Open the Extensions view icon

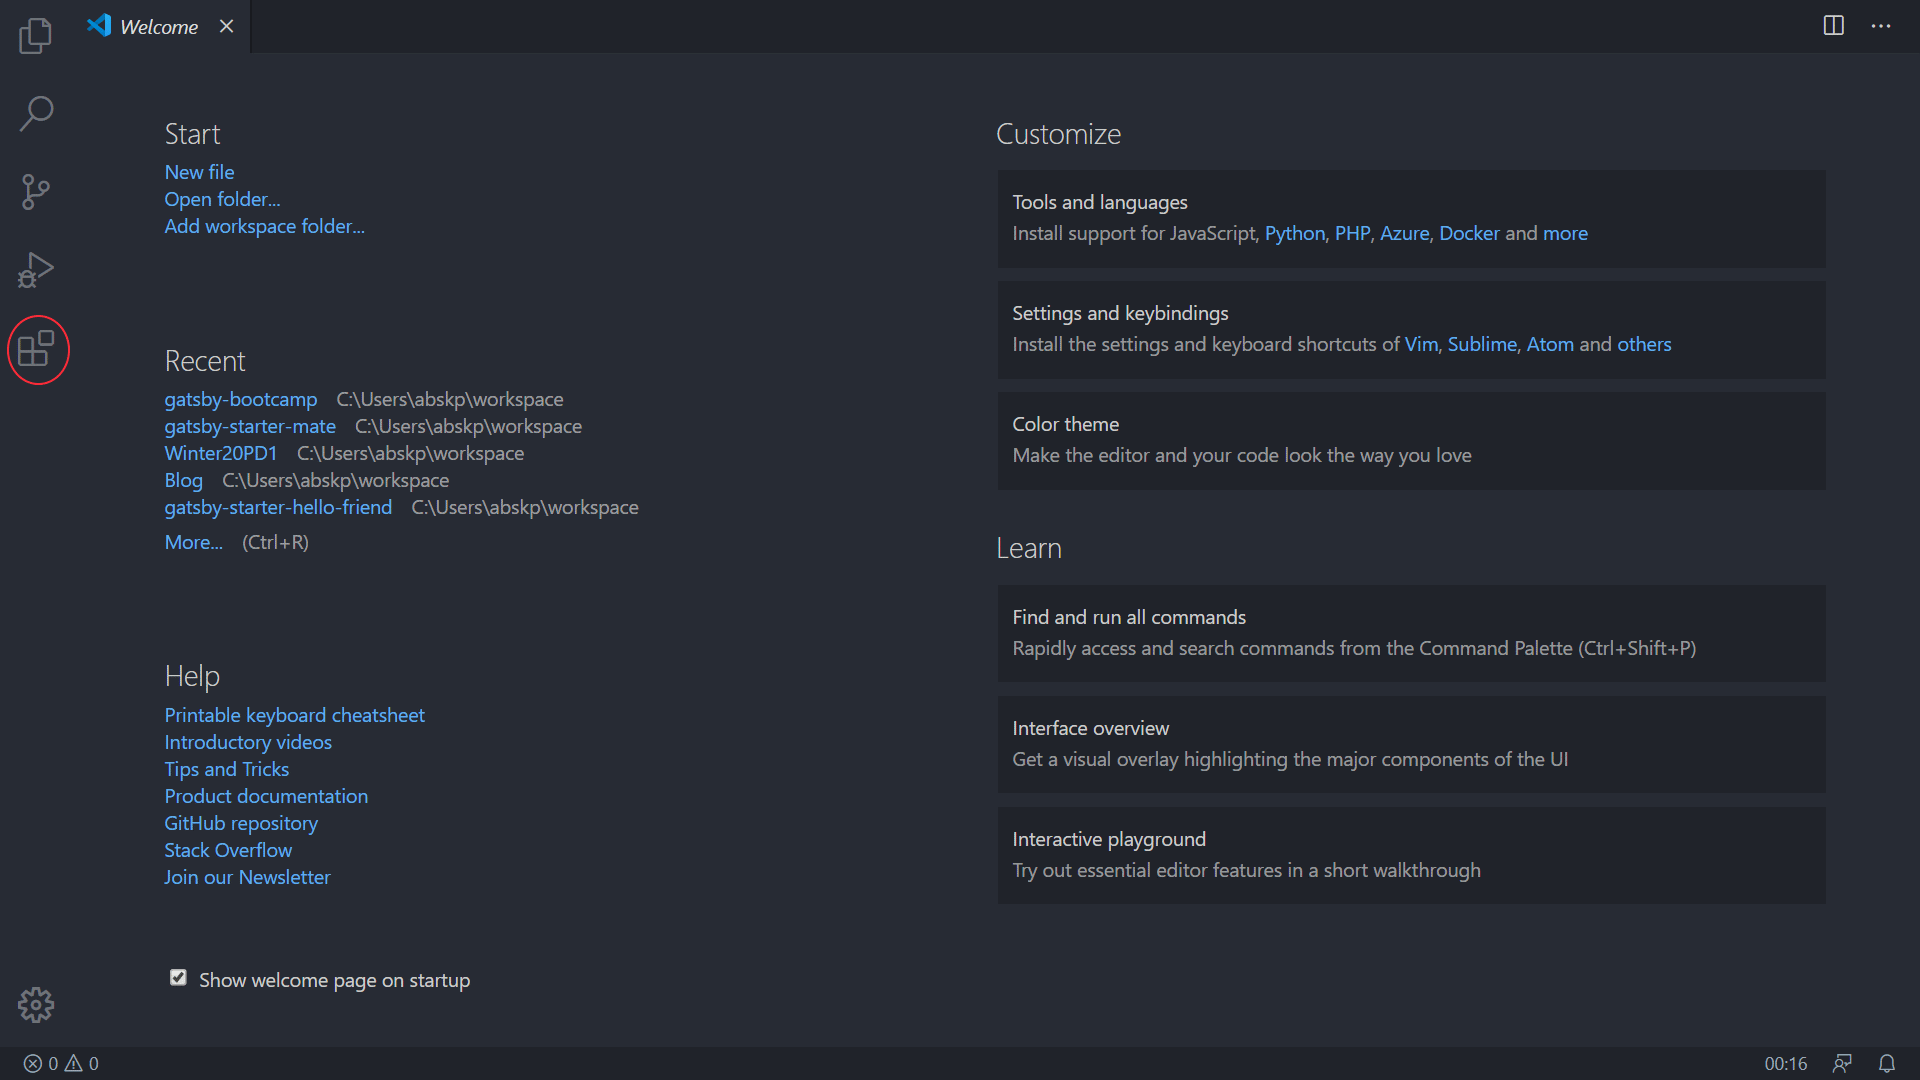(37, 349)
